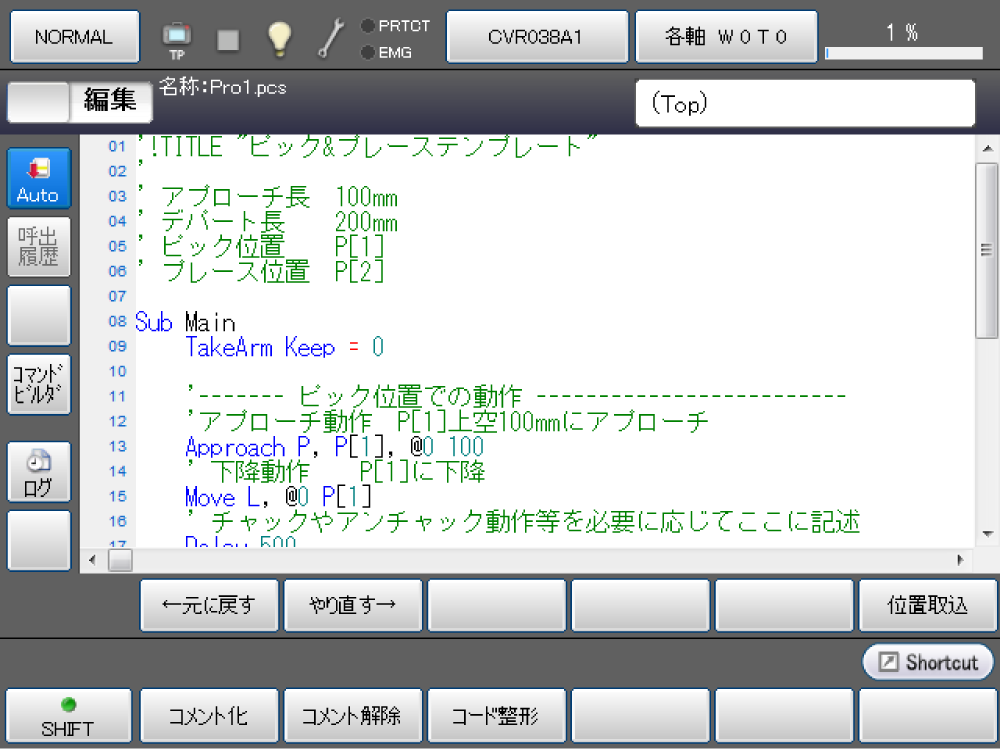Click the teach pendant TP icon
This screenshot has width=1000, height=749.
176,38
